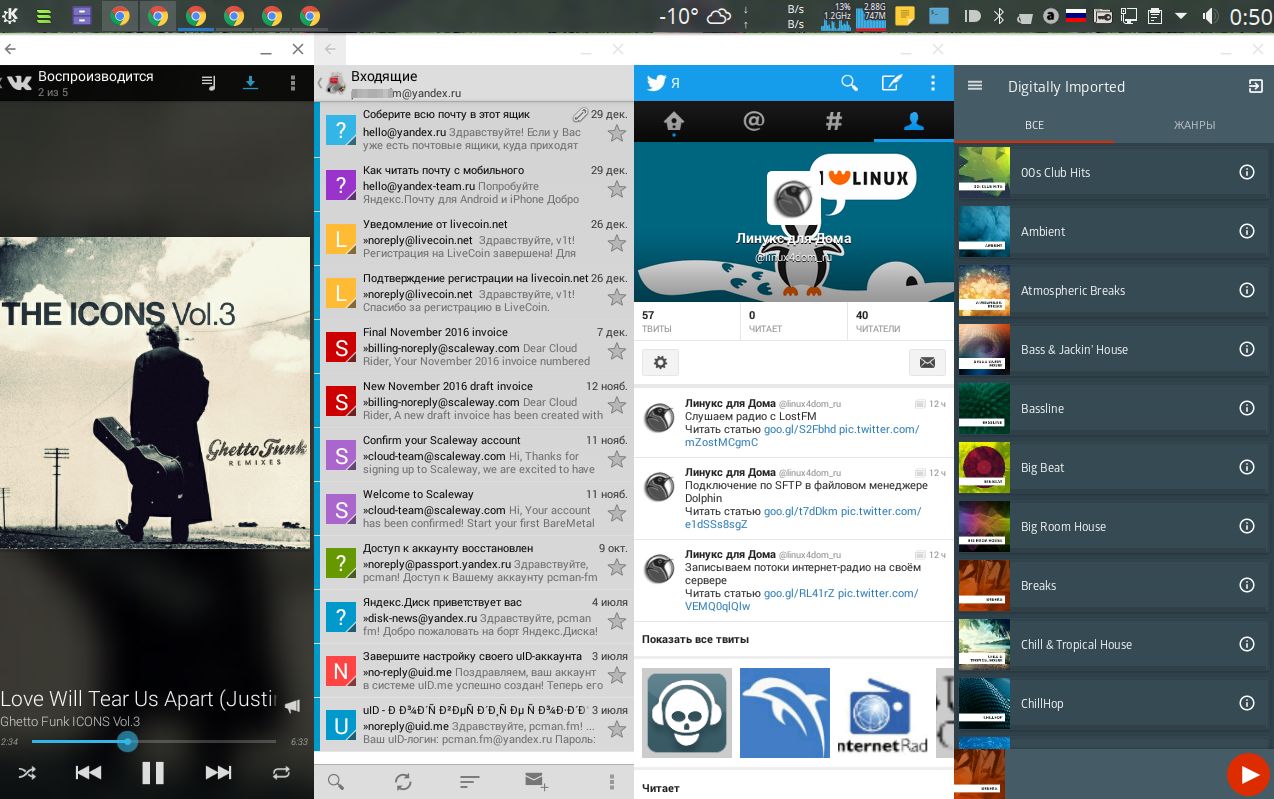
Task: Click Показать все твиты link
Action: [695, 639]
